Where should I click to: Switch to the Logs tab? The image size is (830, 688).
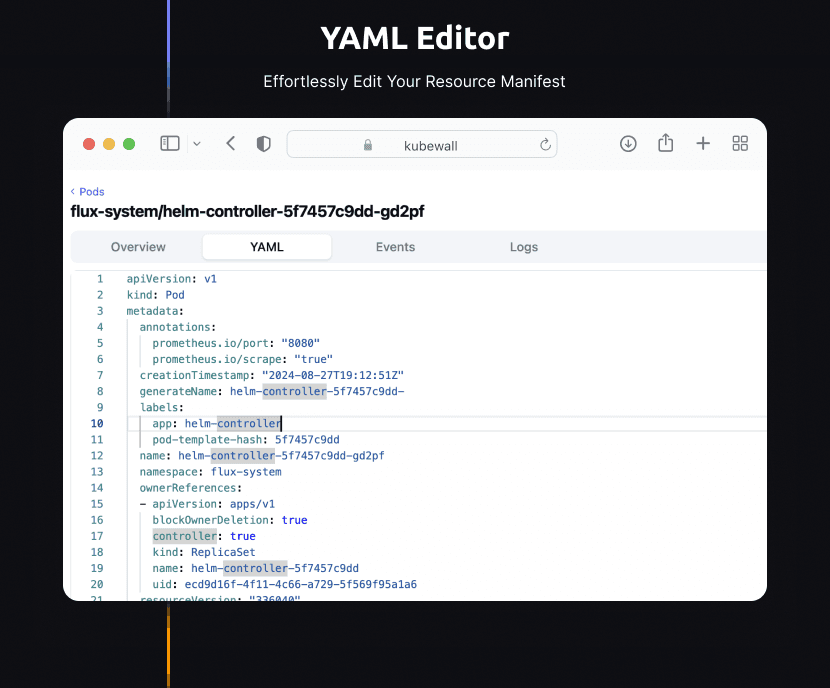pyautogui.click(x=523, y=247)
